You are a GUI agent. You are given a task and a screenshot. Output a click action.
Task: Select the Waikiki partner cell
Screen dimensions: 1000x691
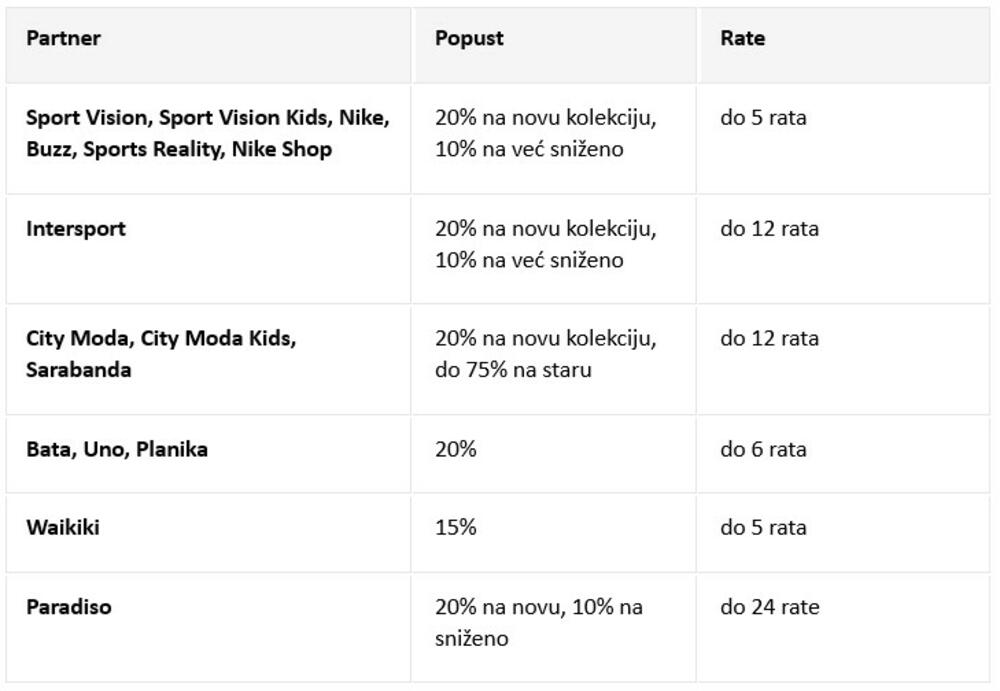(x=63, y=527)
